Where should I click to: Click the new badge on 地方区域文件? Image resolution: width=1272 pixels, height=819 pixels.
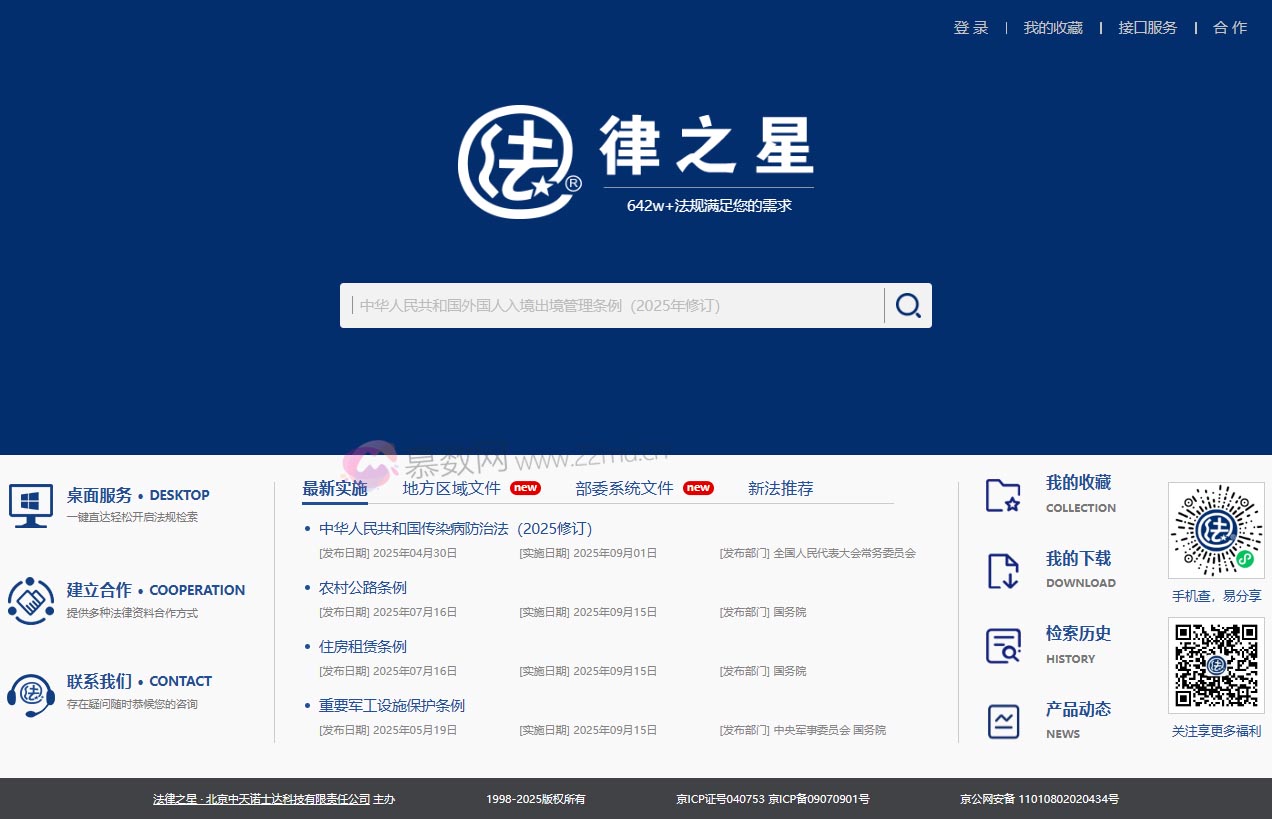point(526,488)
